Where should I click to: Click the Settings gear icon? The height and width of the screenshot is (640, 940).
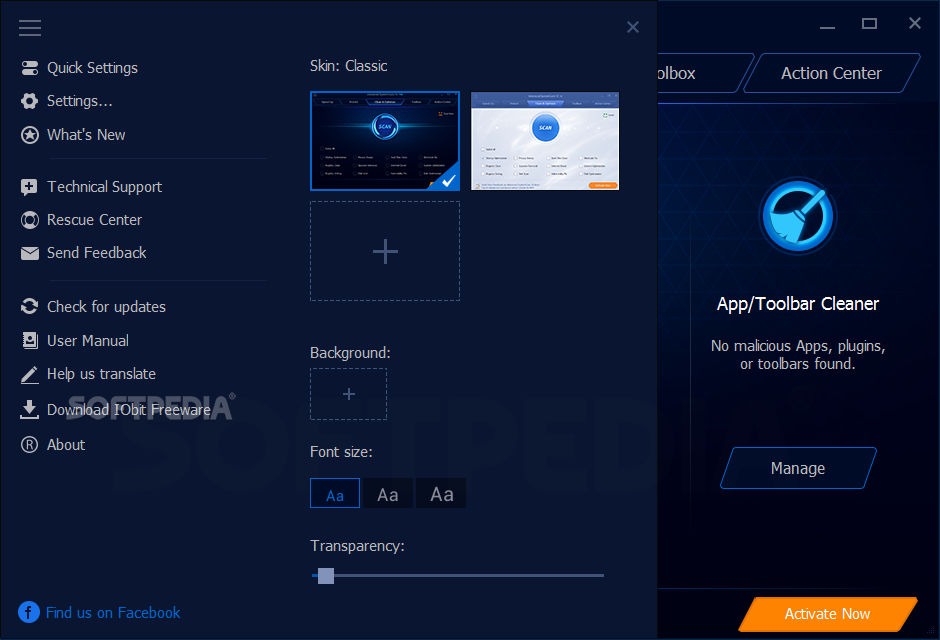coord(29,101)
